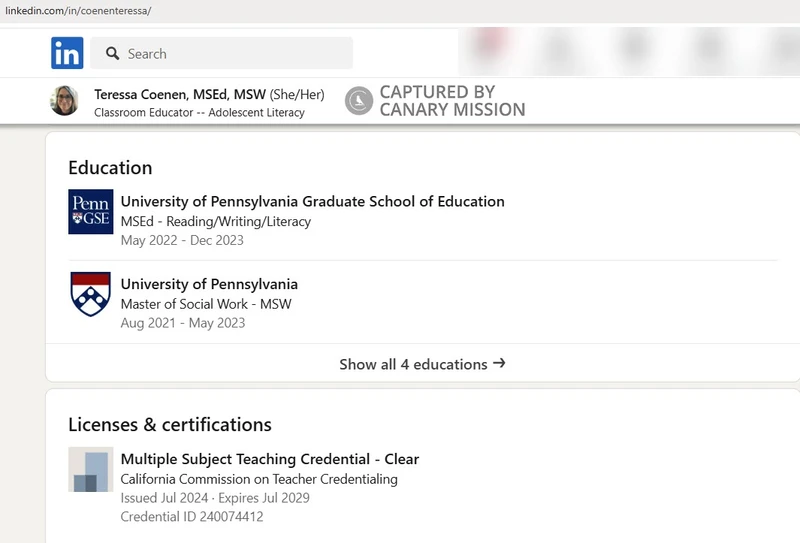Screen dimensions: 800x543
Task: Click the Education section heading
Action: coord(110,167)
